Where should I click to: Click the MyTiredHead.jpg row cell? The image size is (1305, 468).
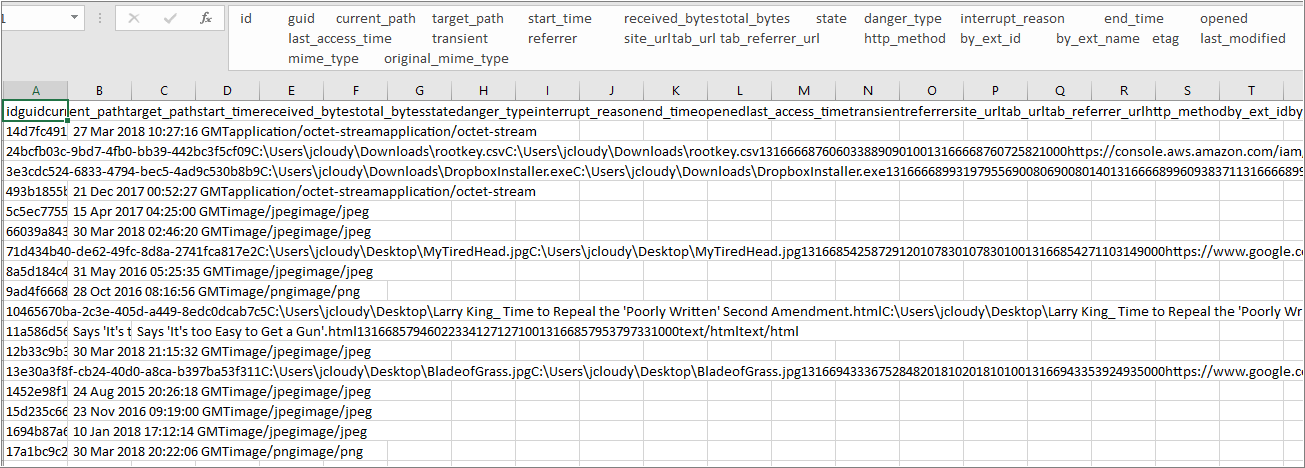(36, 251)
